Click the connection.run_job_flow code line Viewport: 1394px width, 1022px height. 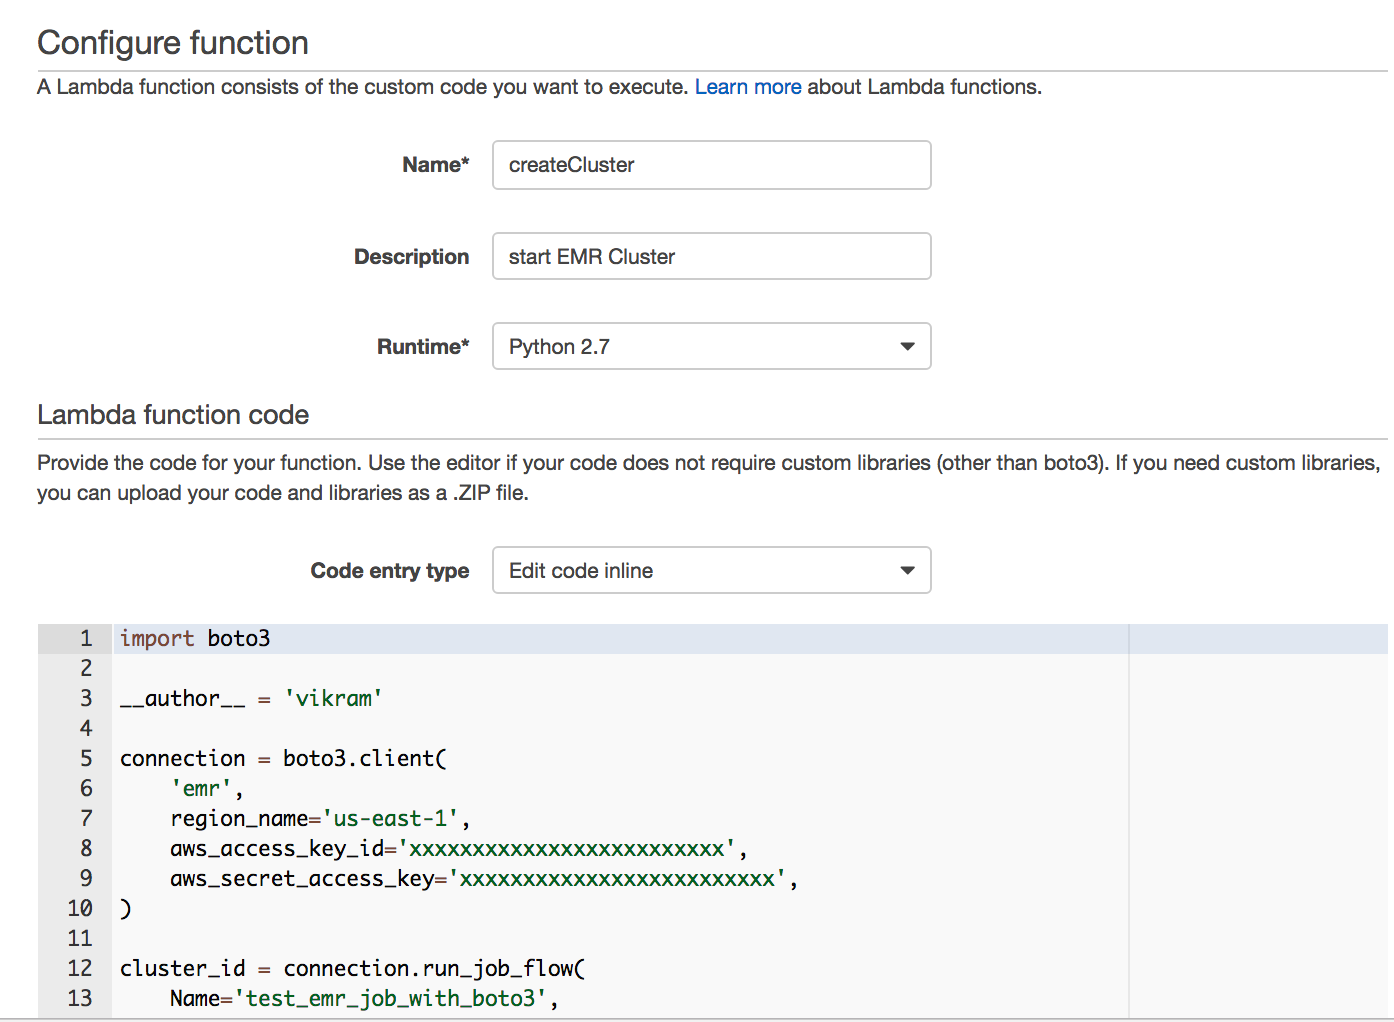(352, 969)
